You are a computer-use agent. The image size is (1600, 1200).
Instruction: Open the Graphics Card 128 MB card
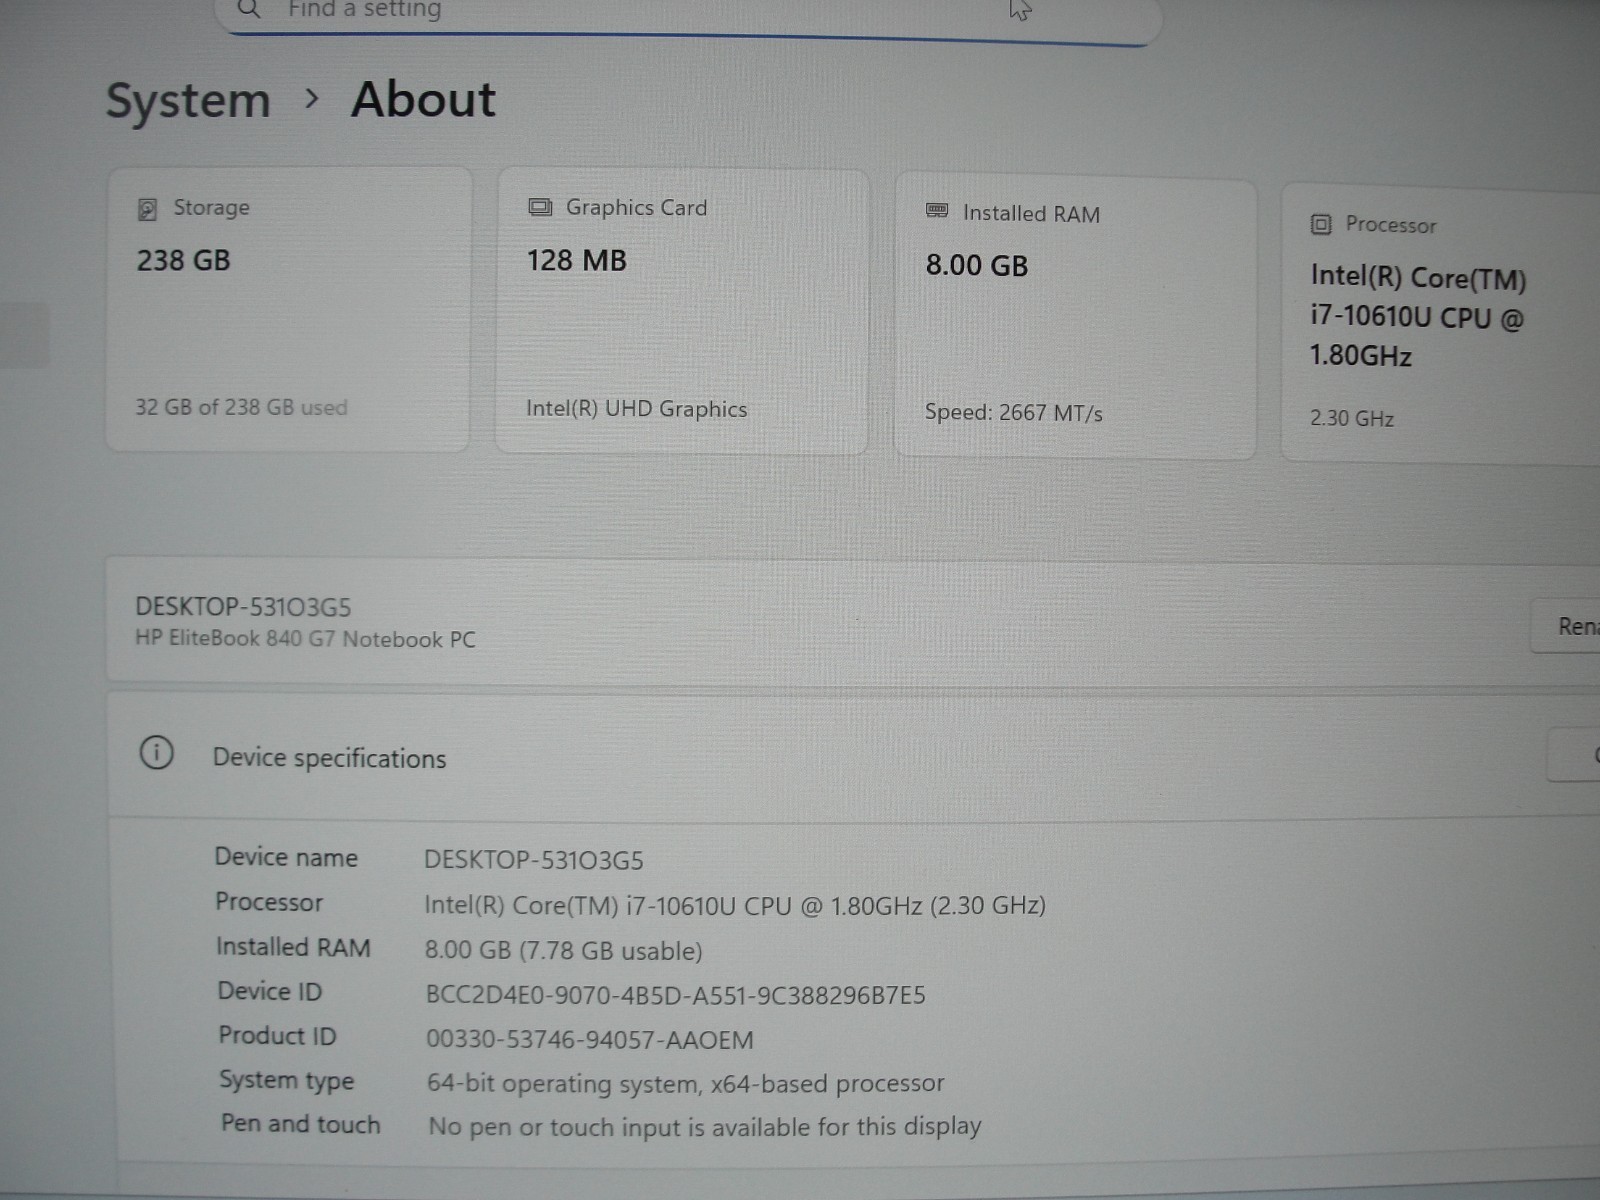(x=682, y=311)
